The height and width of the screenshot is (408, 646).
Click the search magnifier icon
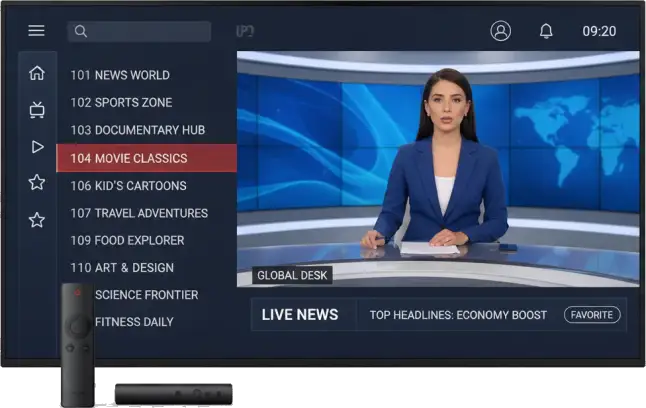[81, 31]
